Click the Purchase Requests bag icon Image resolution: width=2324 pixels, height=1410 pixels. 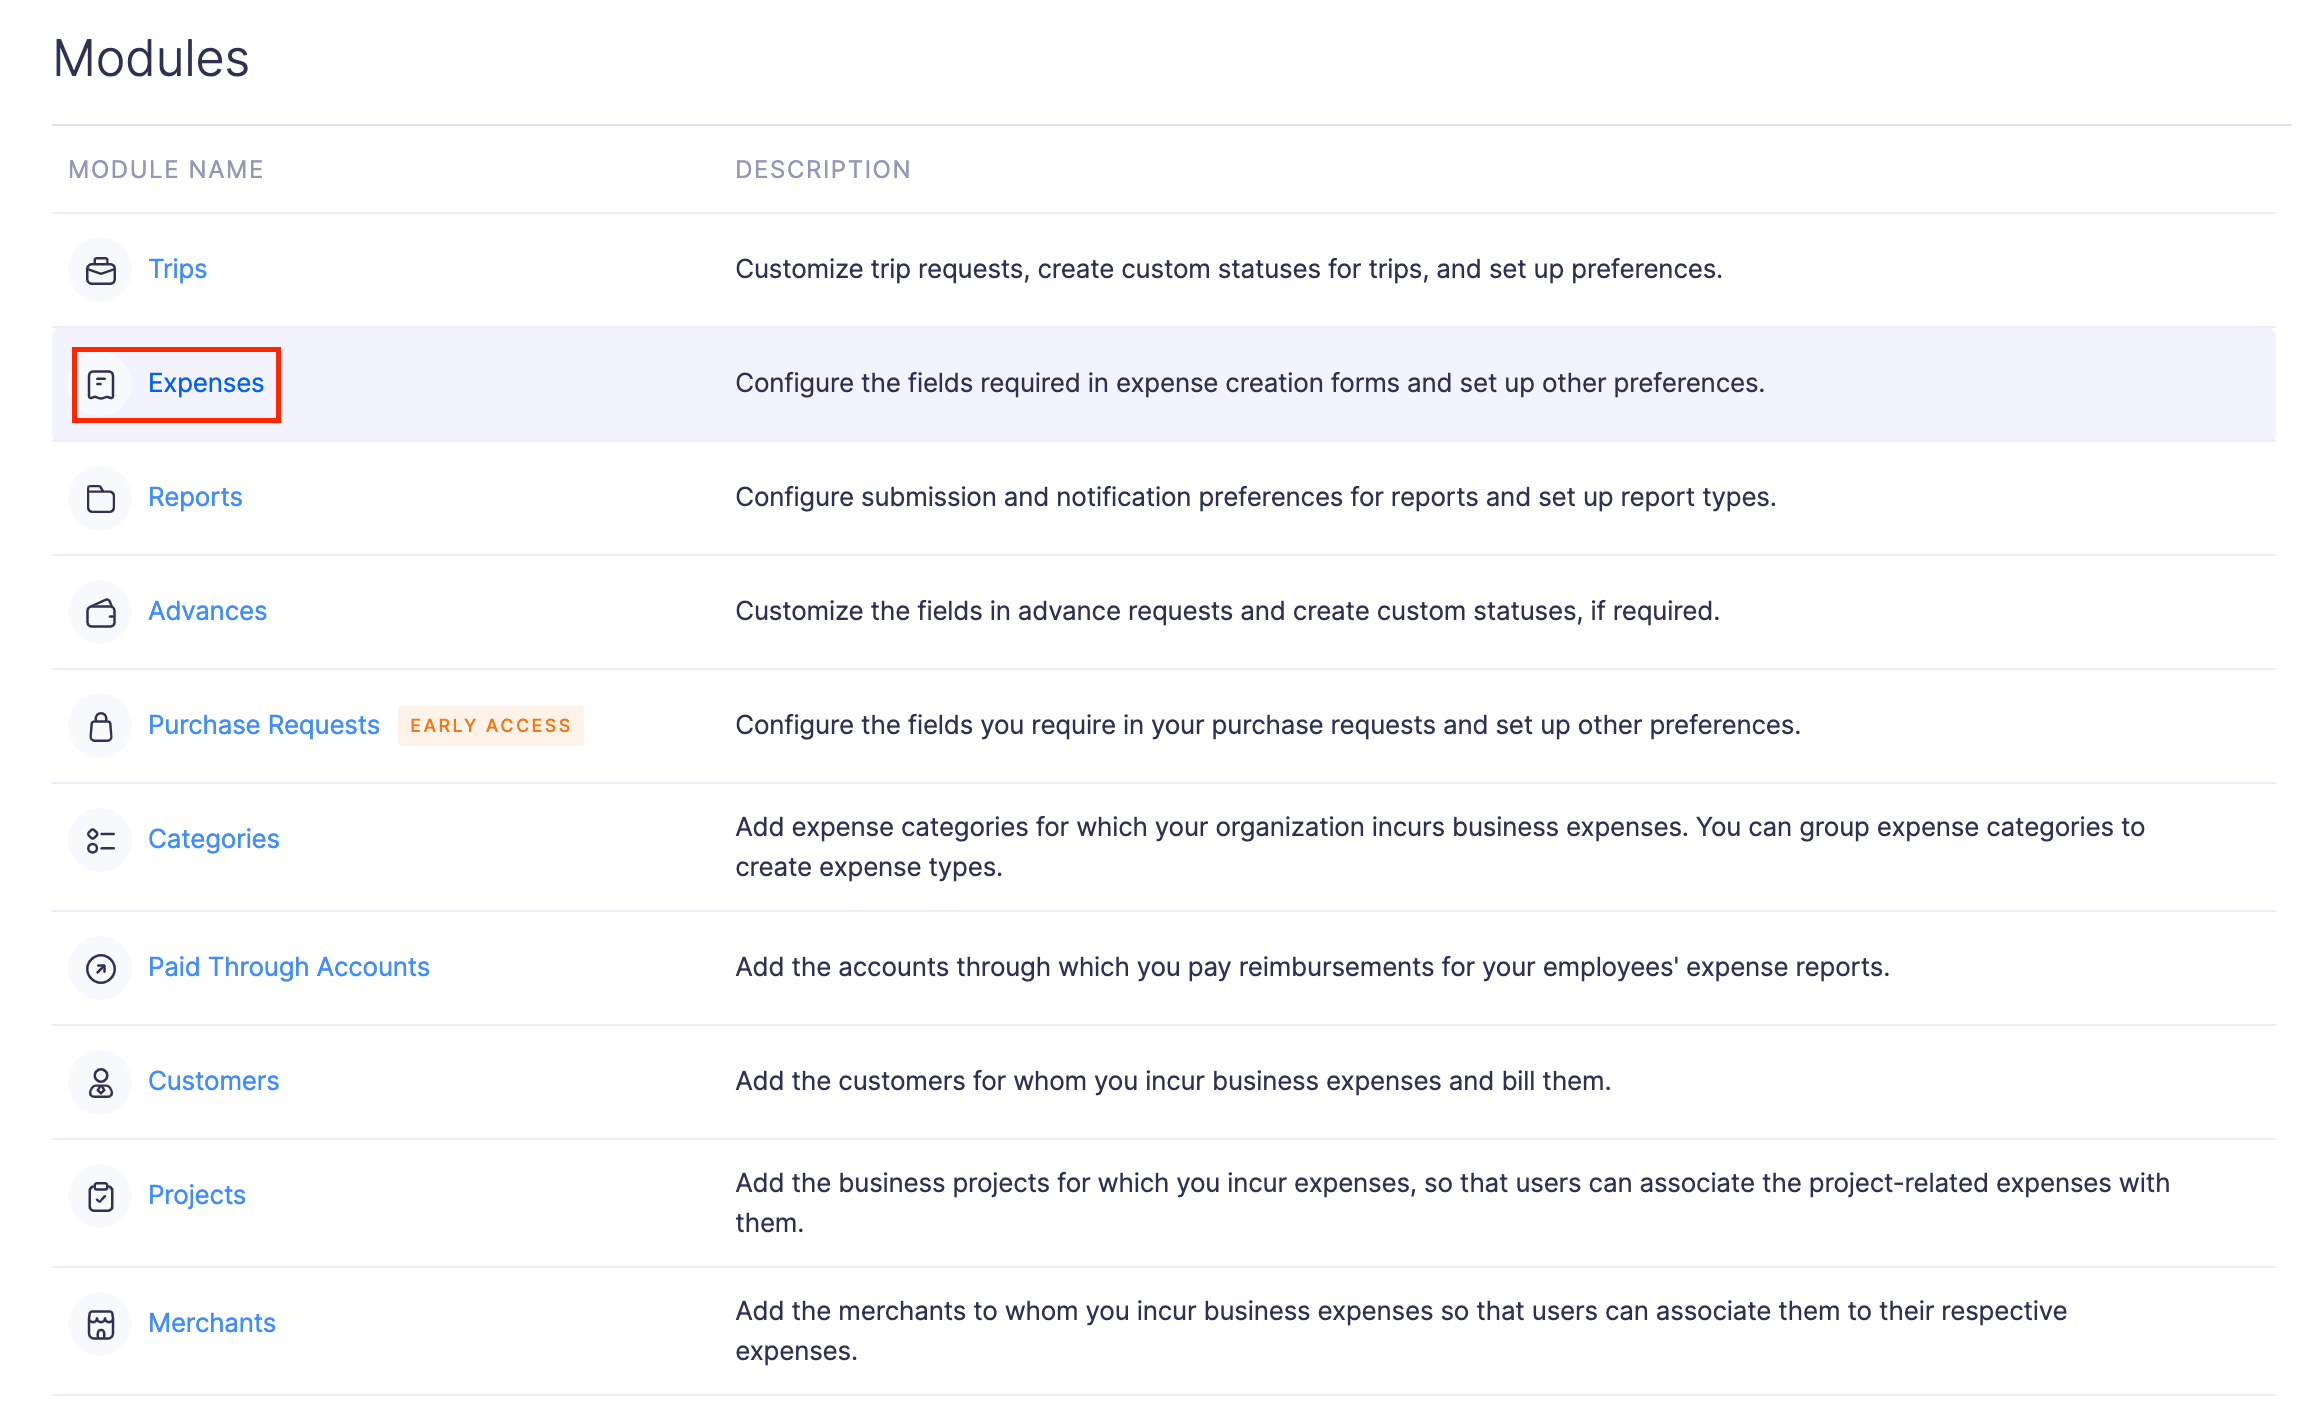pyautogui.click(x=101, y=726)
